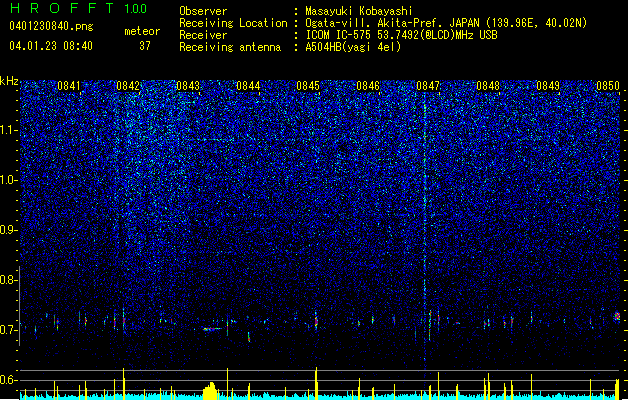Viewport: 629px width, 400px height.
Task: Click the tallest yellow spike under 0845
Action: click(316, 384)
